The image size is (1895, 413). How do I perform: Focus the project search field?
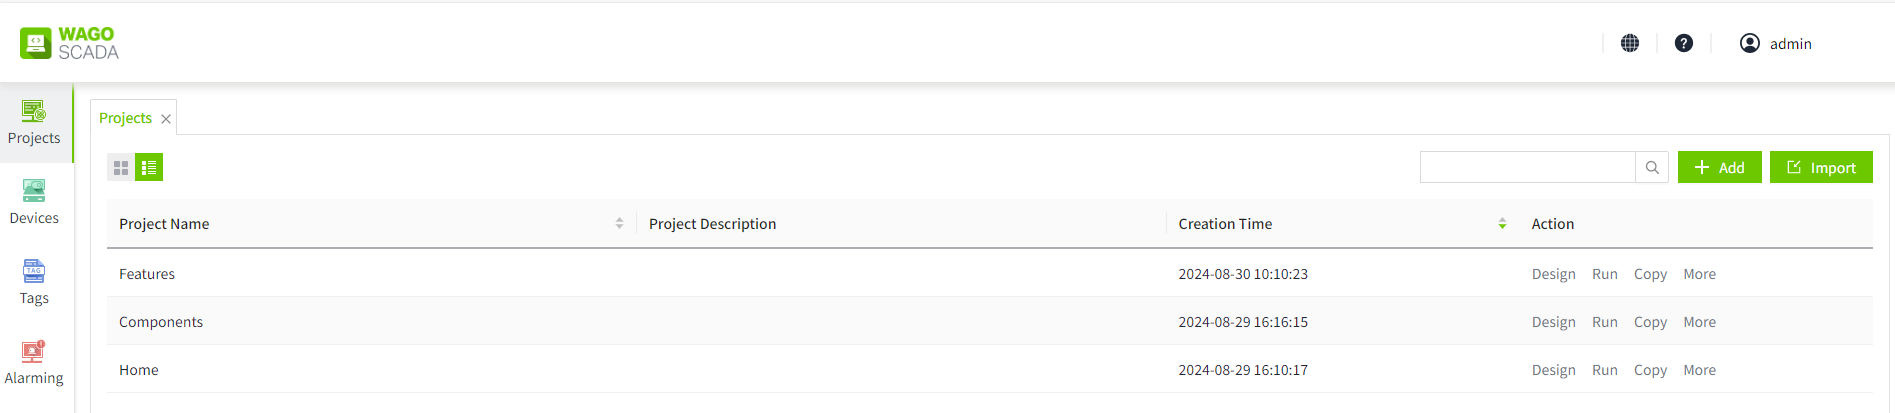pyautogui.click(x=1527, y=168)
